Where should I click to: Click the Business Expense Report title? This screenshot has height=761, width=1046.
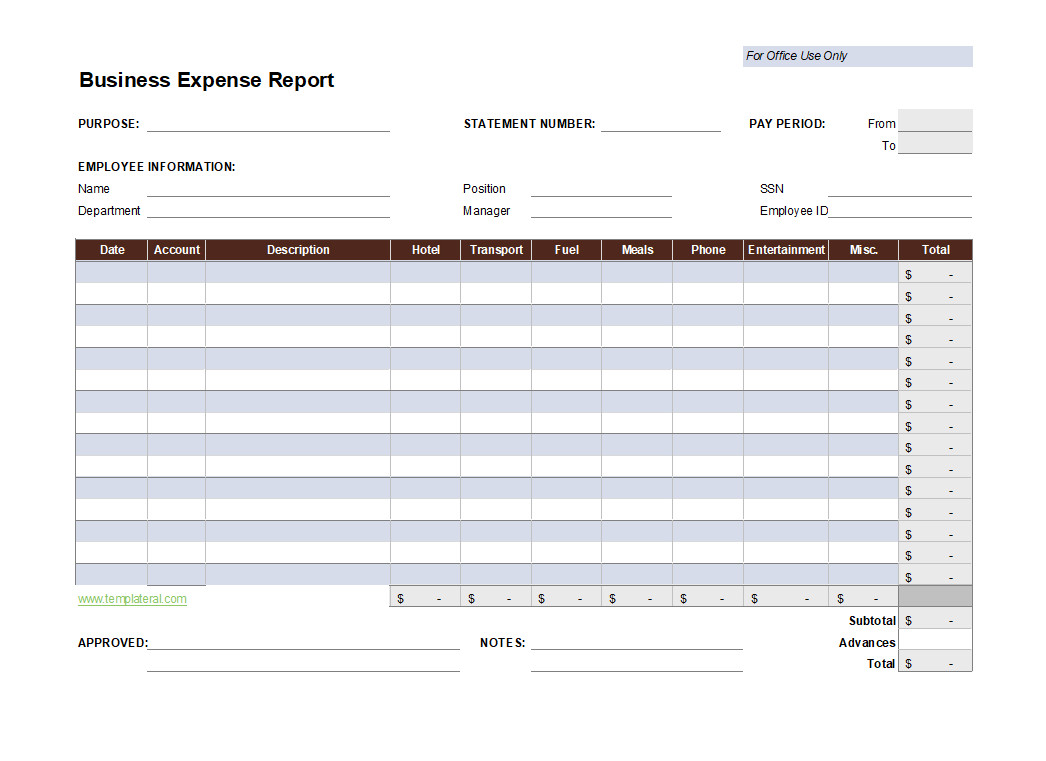(x=206, y=80)
